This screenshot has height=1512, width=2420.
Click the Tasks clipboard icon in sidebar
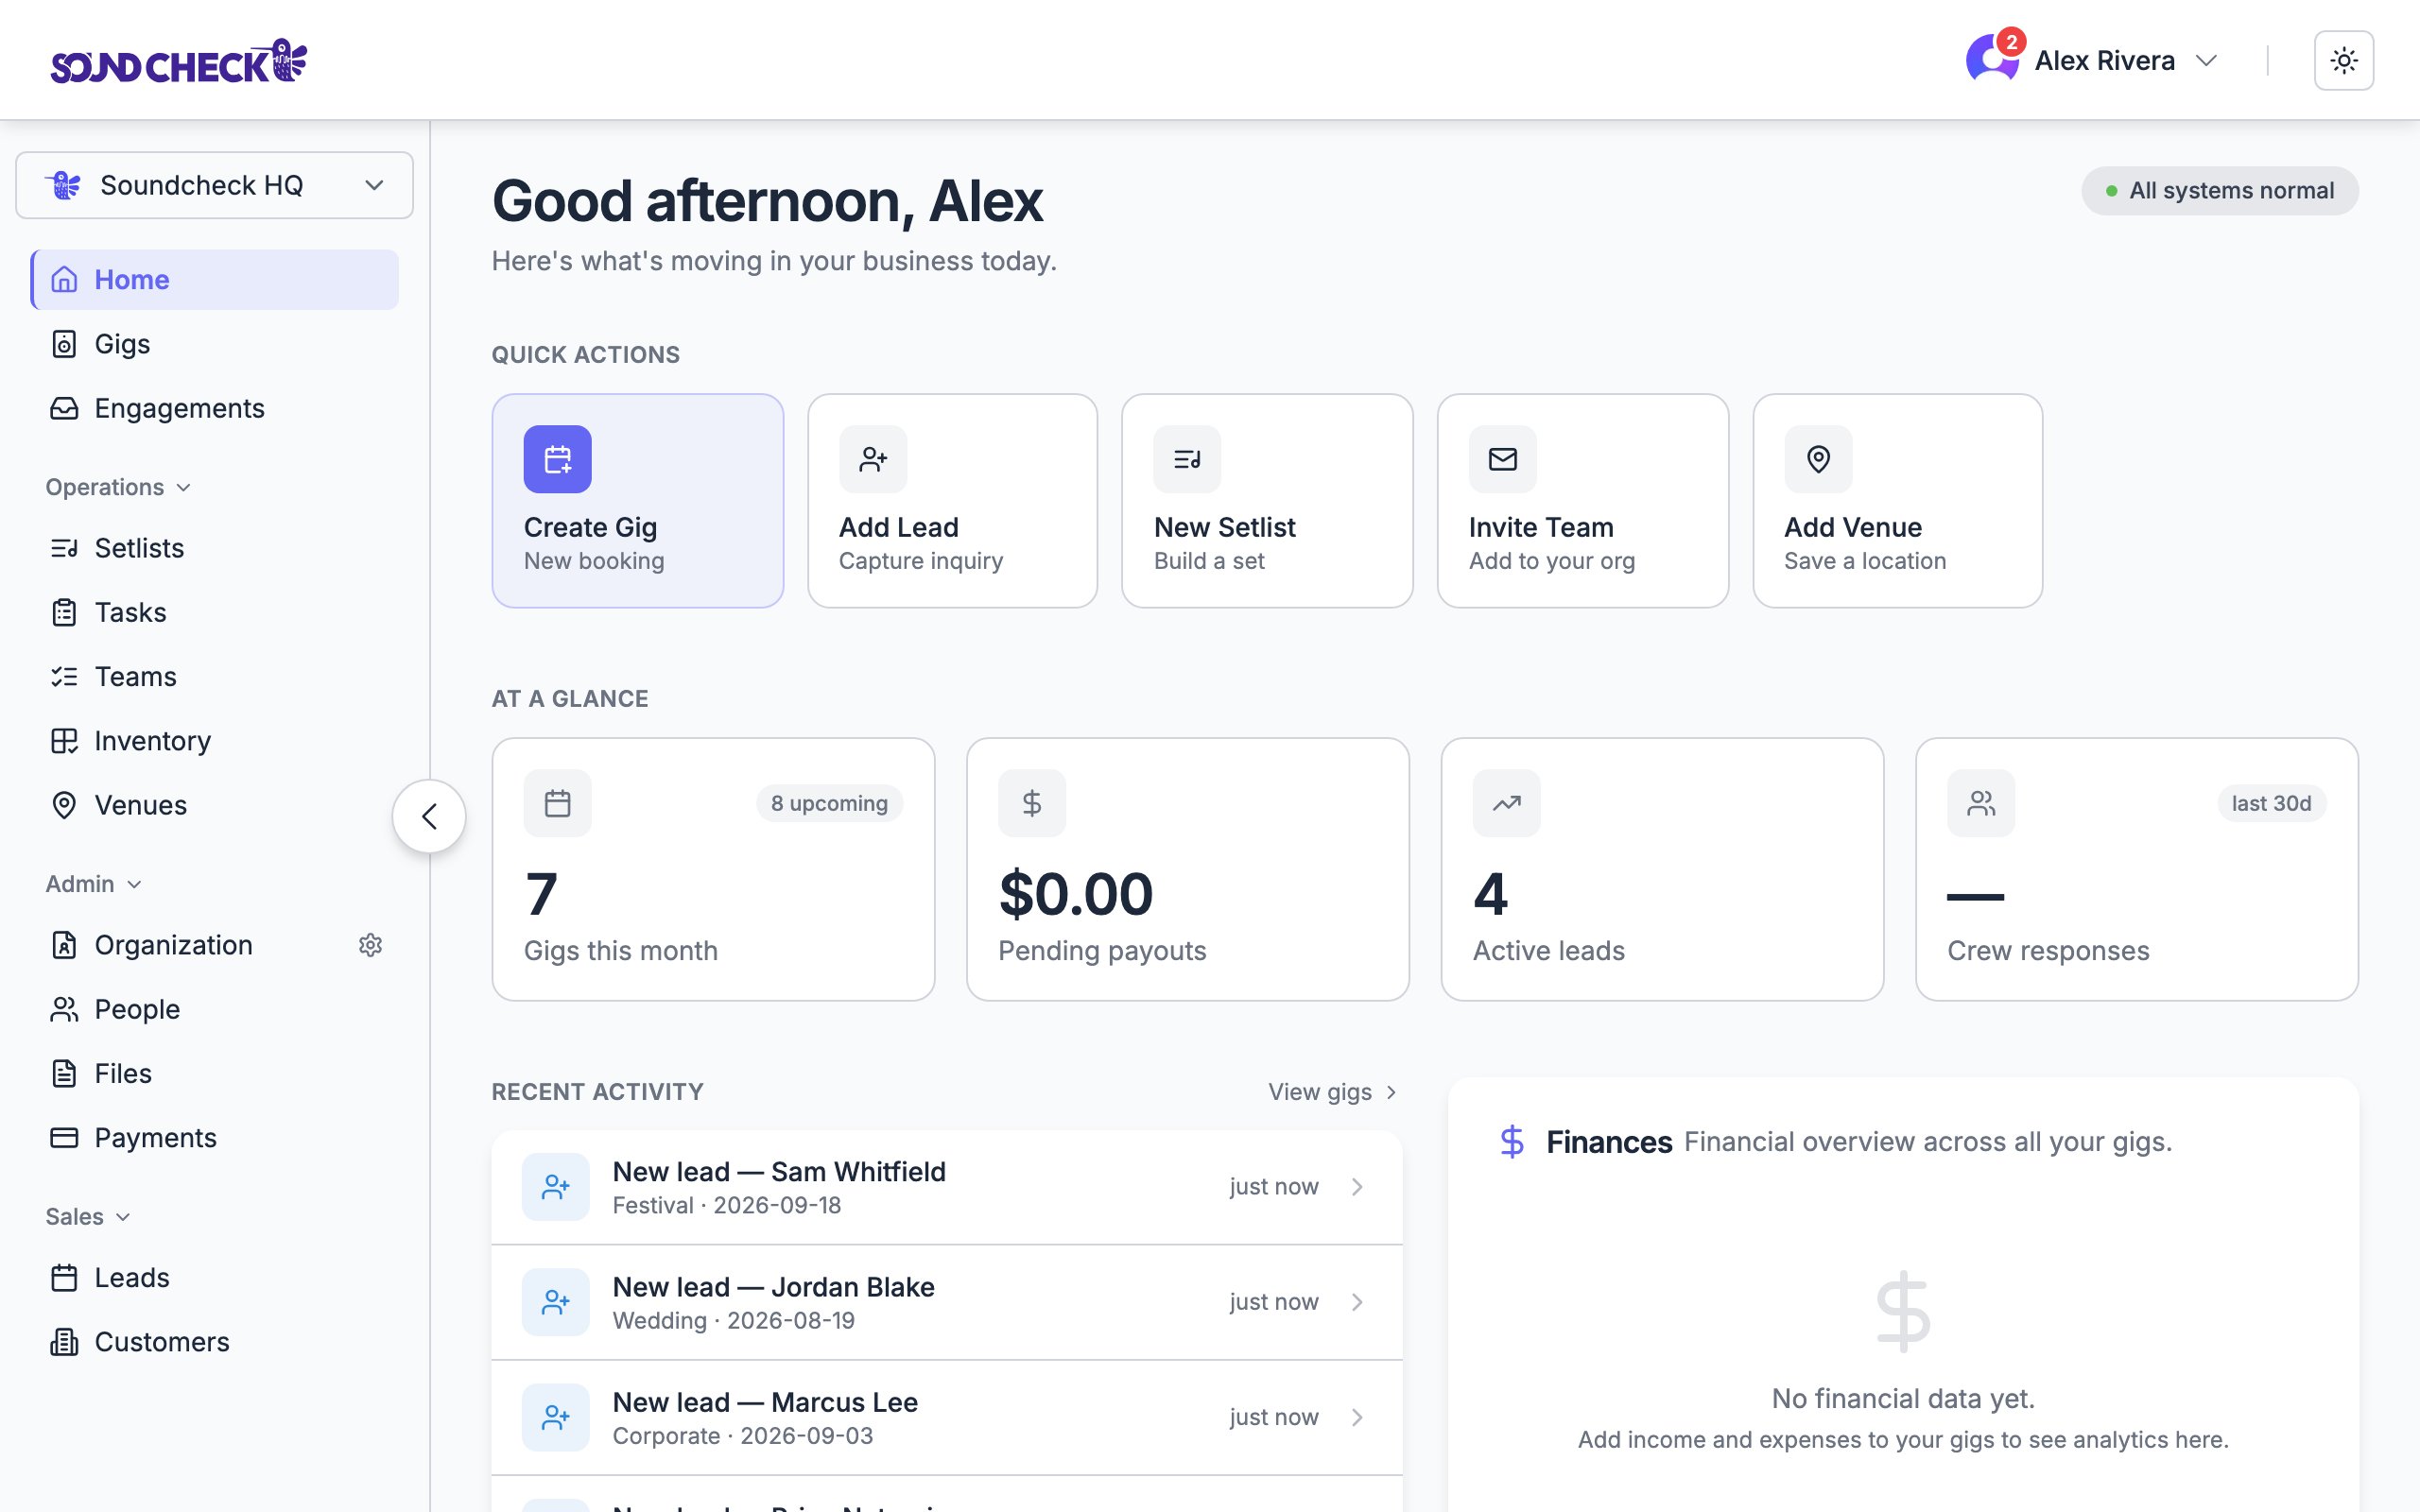point(64,612)
